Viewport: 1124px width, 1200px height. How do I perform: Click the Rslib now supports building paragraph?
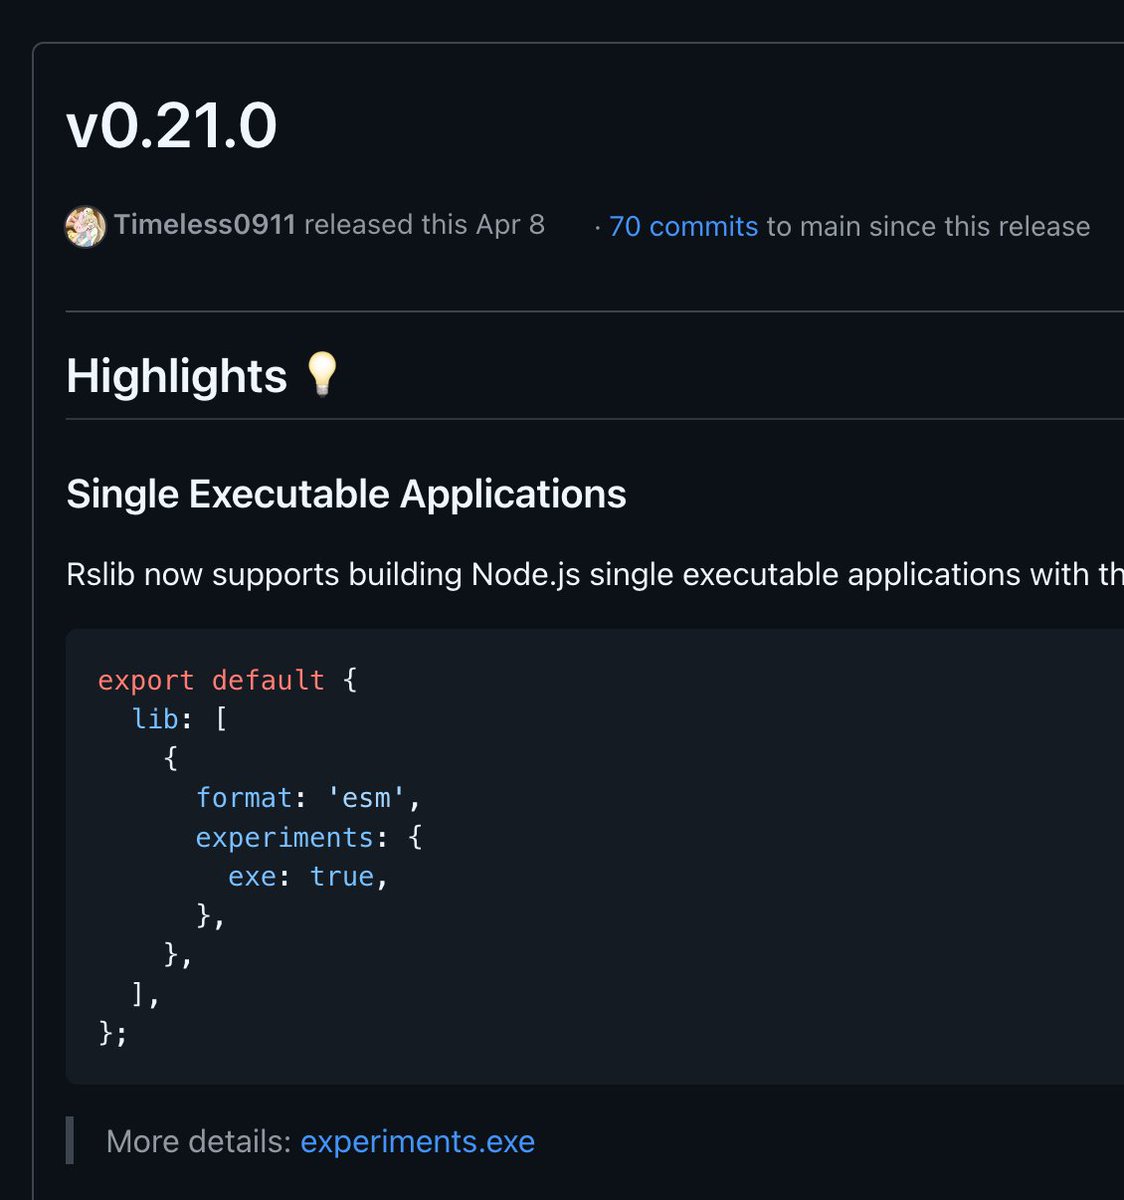[595, 575]
